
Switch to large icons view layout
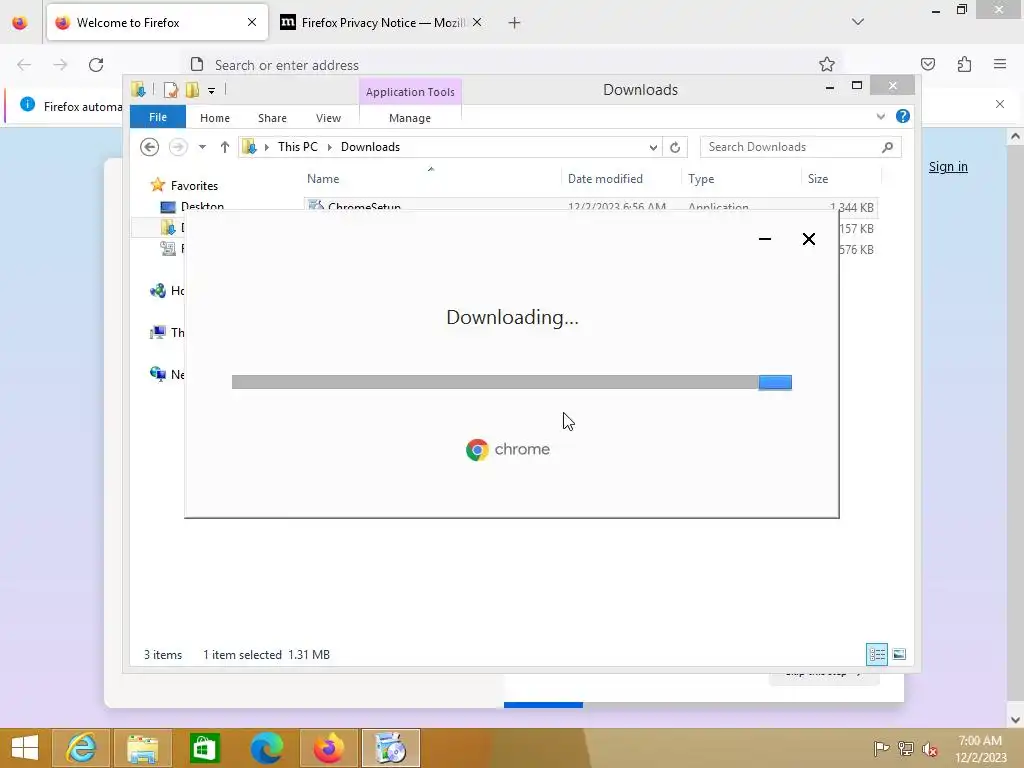point(899,654)
